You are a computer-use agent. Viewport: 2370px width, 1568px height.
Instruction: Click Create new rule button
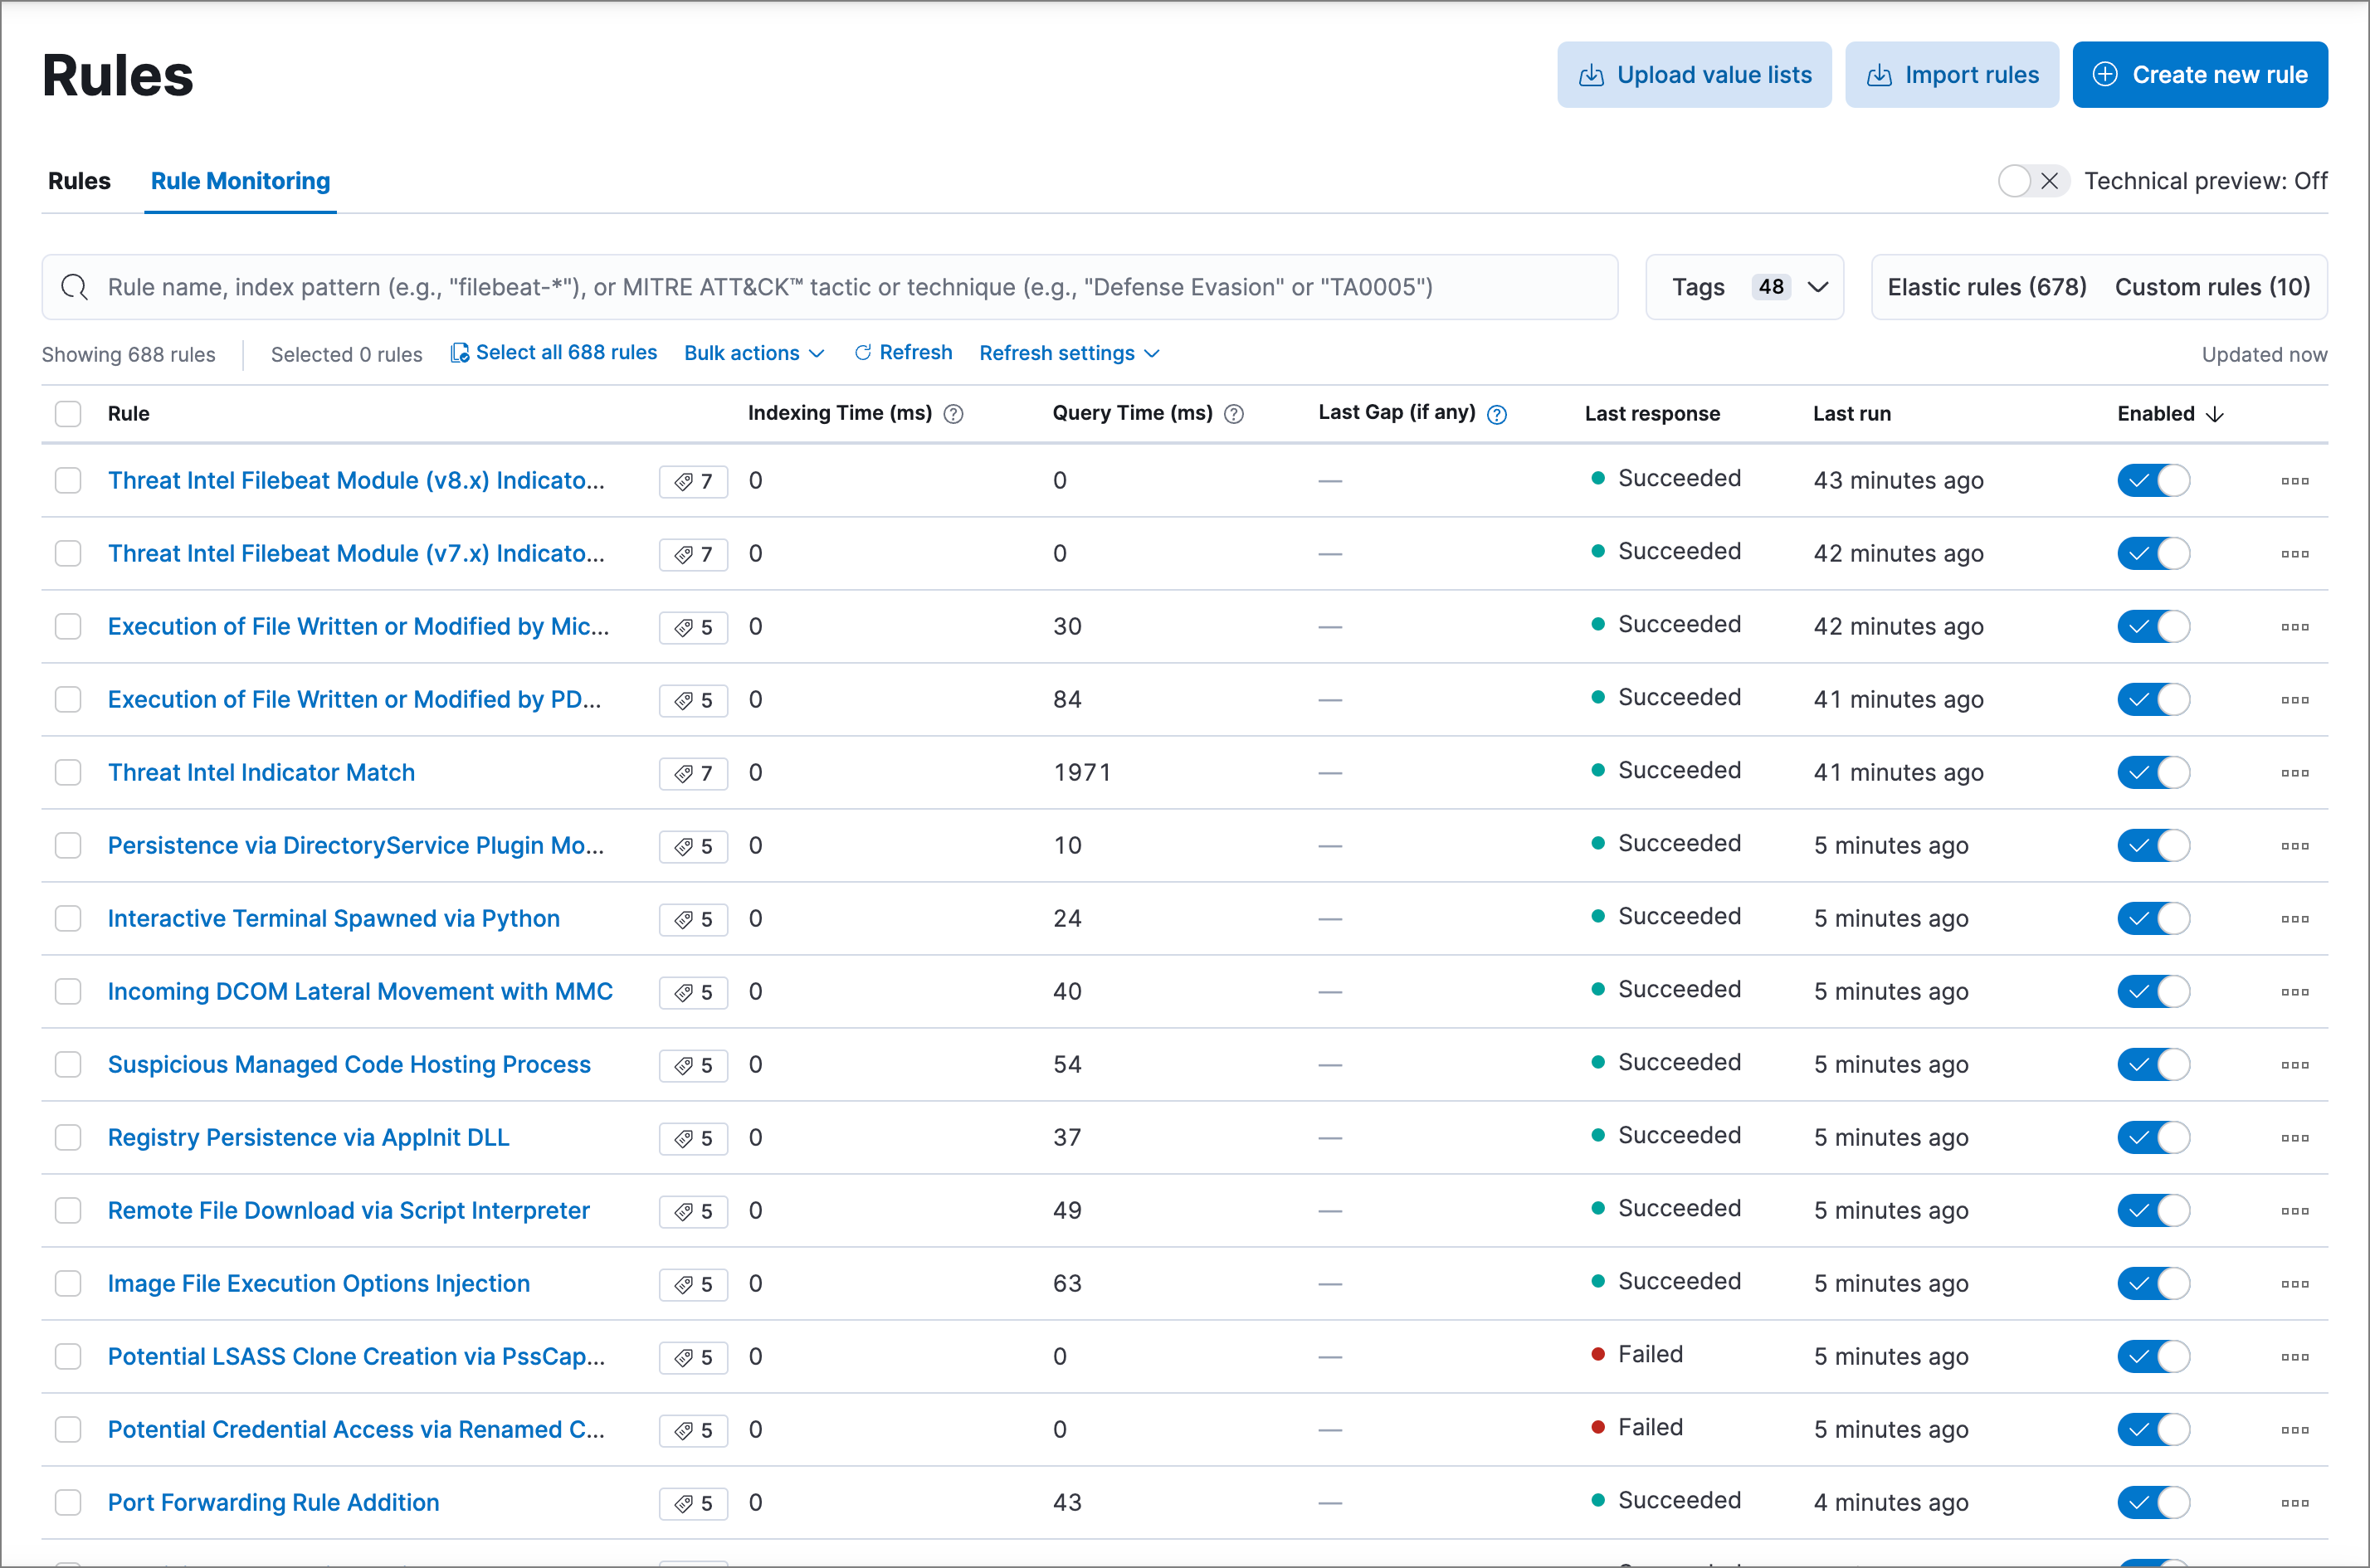click(x=2199, y=75)
